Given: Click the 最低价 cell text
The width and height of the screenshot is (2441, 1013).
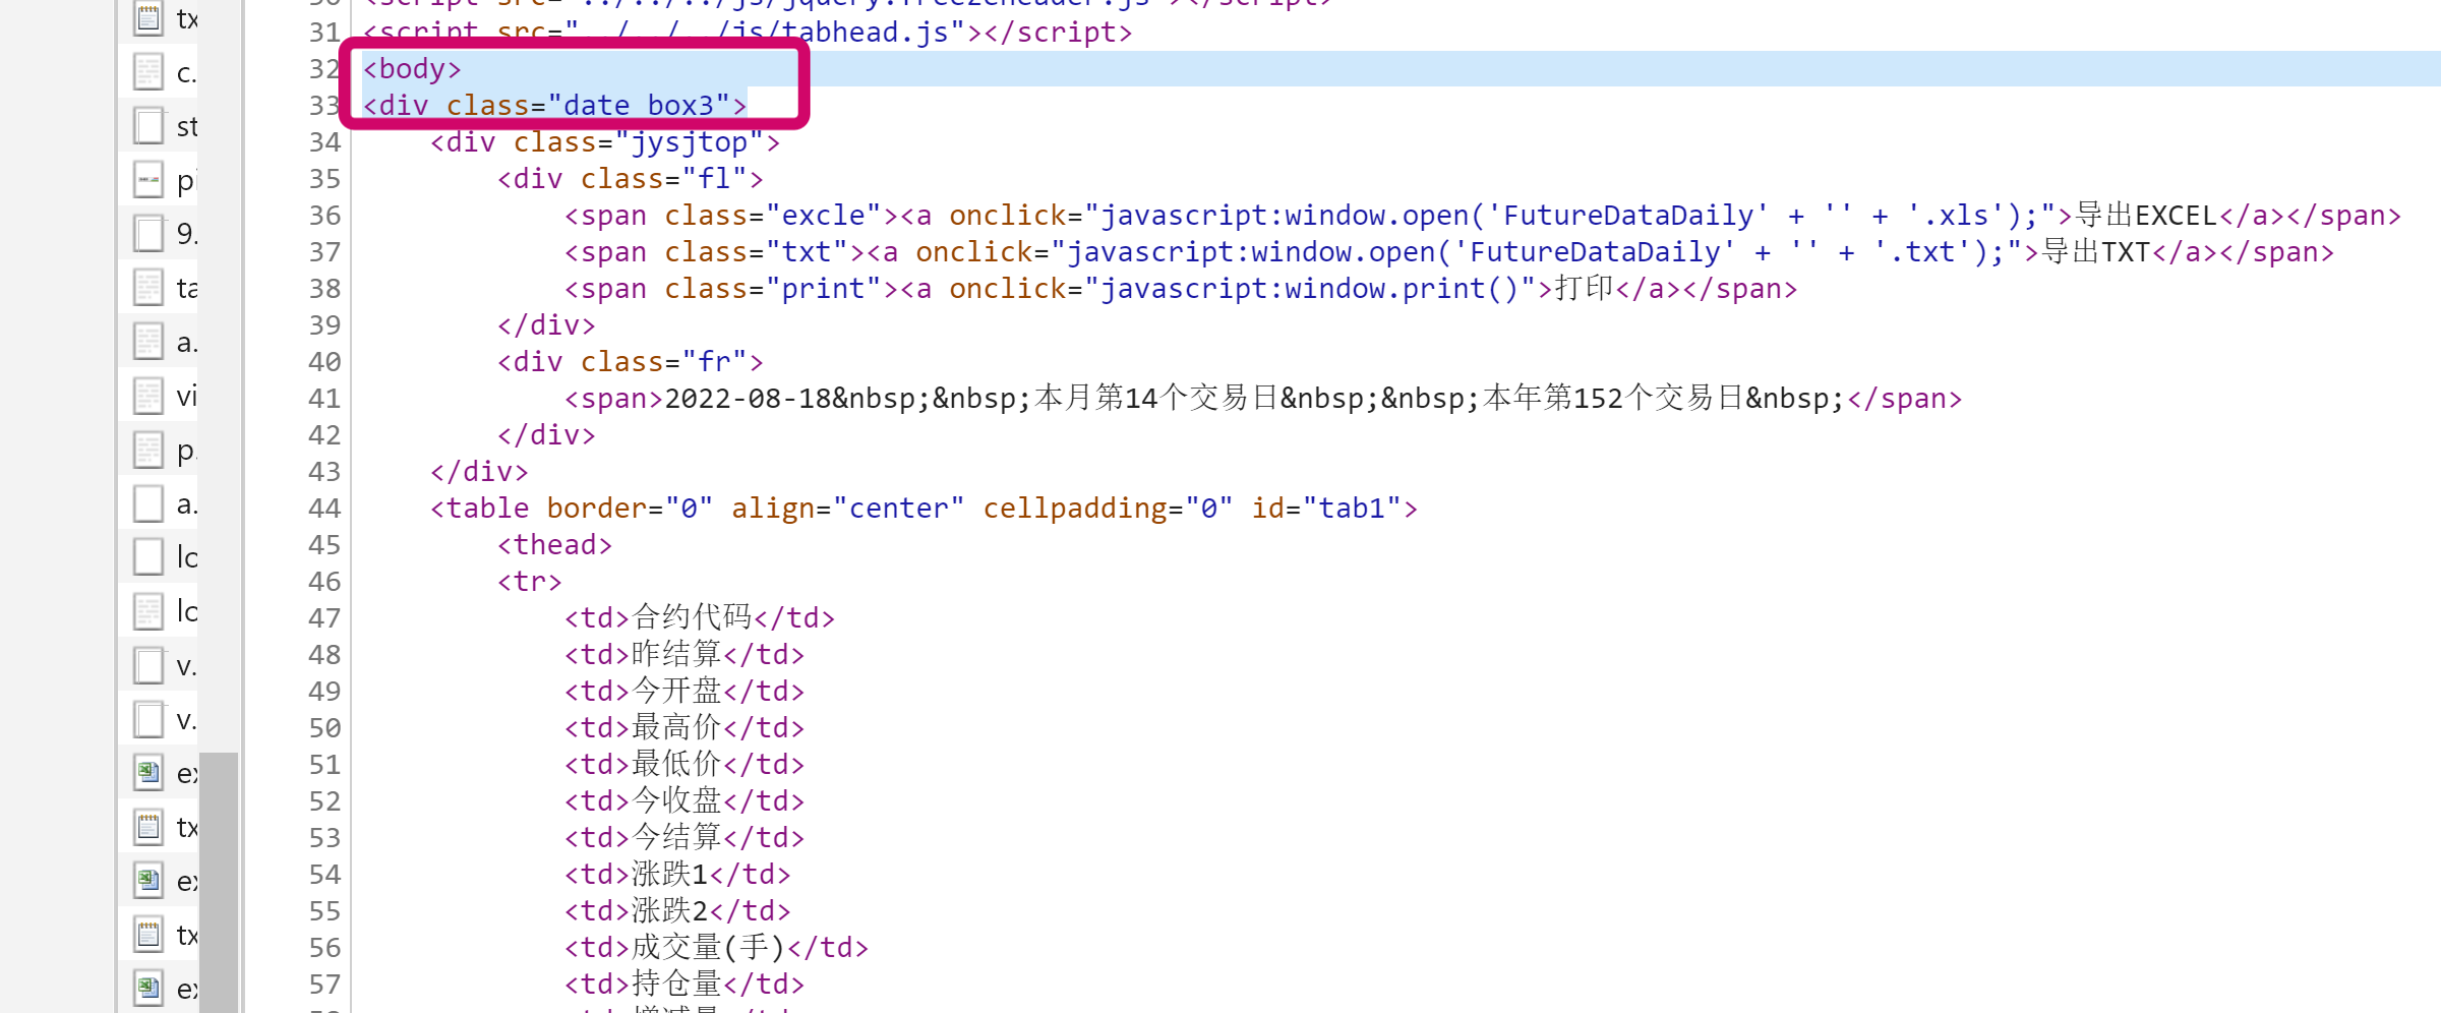Looking at the screenshot, I should [677, 765].
